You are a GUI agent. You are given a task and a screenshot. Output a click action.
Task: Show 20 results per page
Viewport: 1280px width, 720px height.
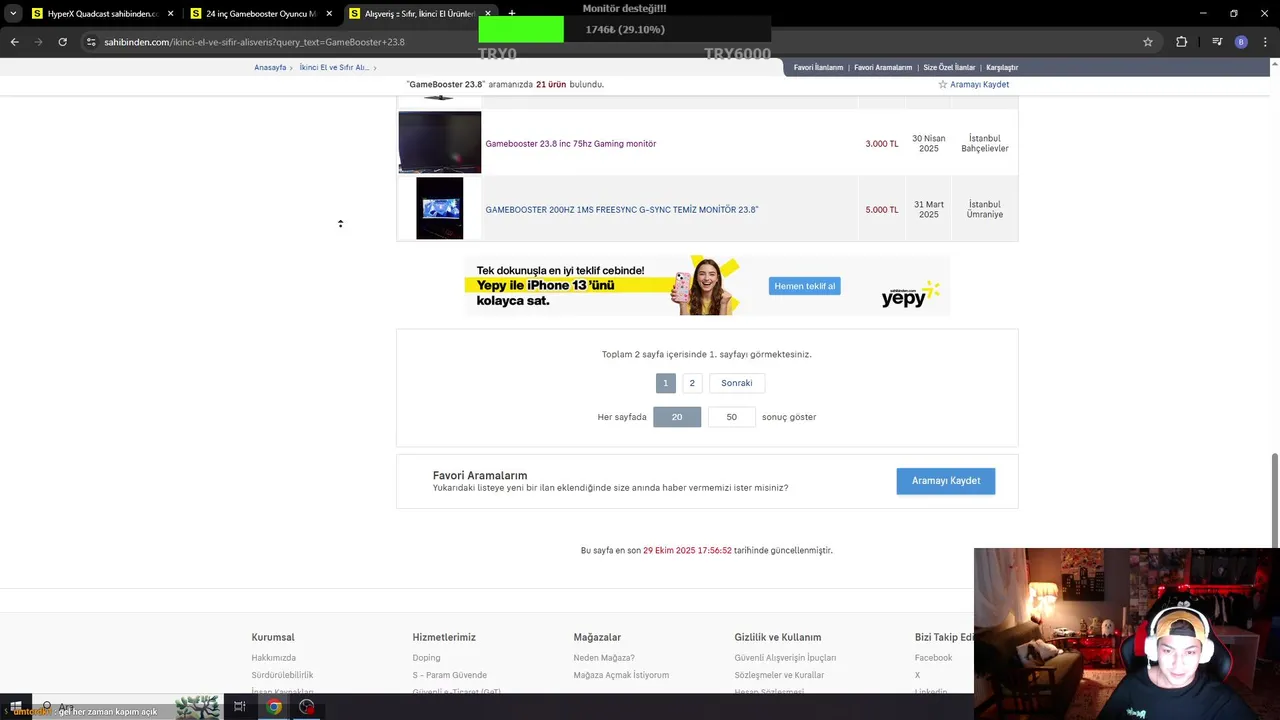677,417
